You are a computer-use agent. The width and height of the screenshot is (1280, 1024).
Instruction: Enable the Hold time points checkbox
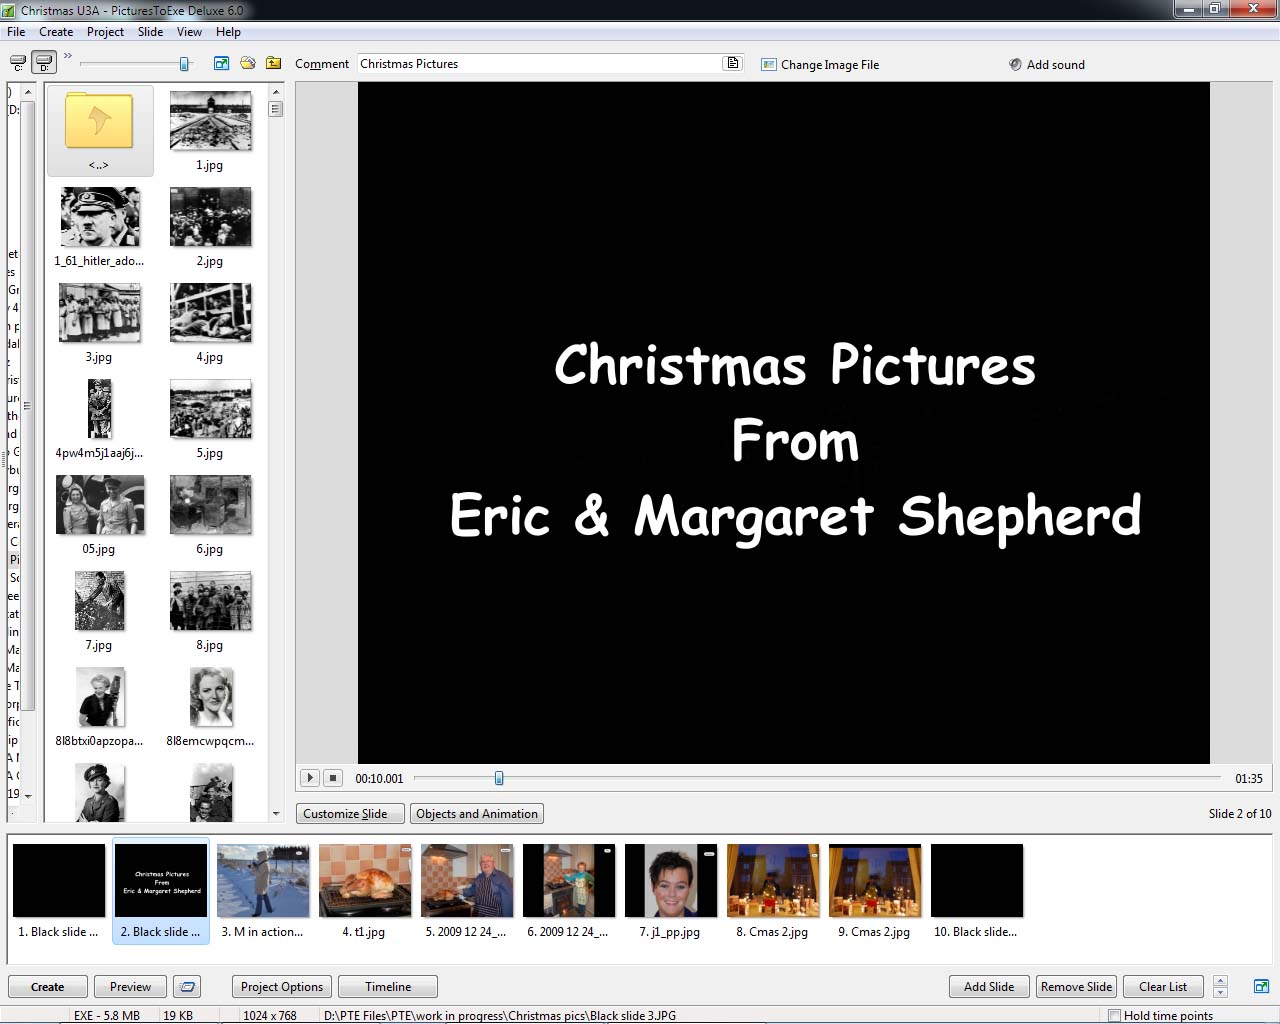[x=1114, y=1016]
